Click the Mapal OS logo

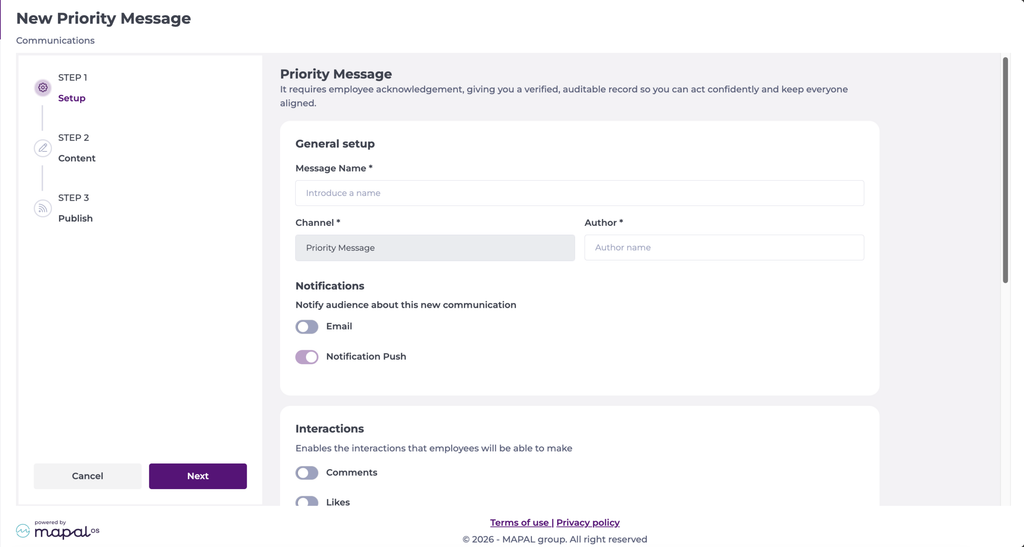[x=57, y=529]
